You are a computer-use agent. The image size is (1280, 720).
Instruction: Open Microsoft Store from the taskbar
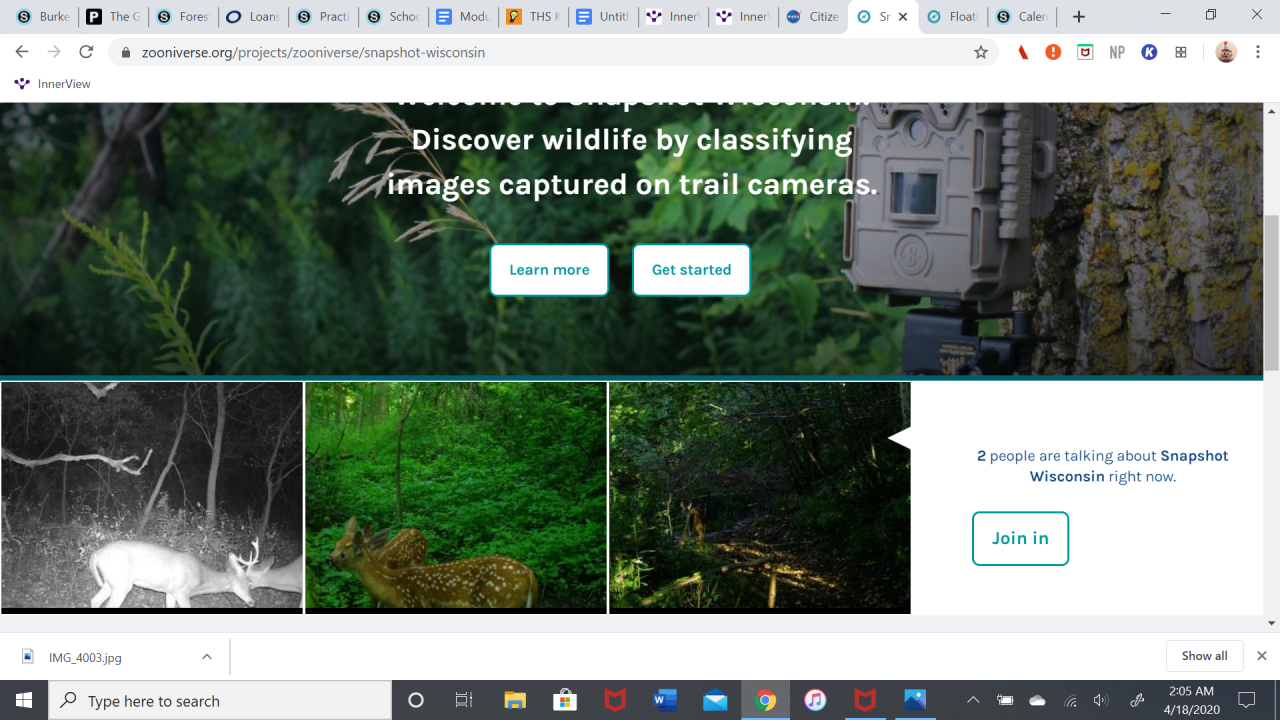(x=565, y=700)
